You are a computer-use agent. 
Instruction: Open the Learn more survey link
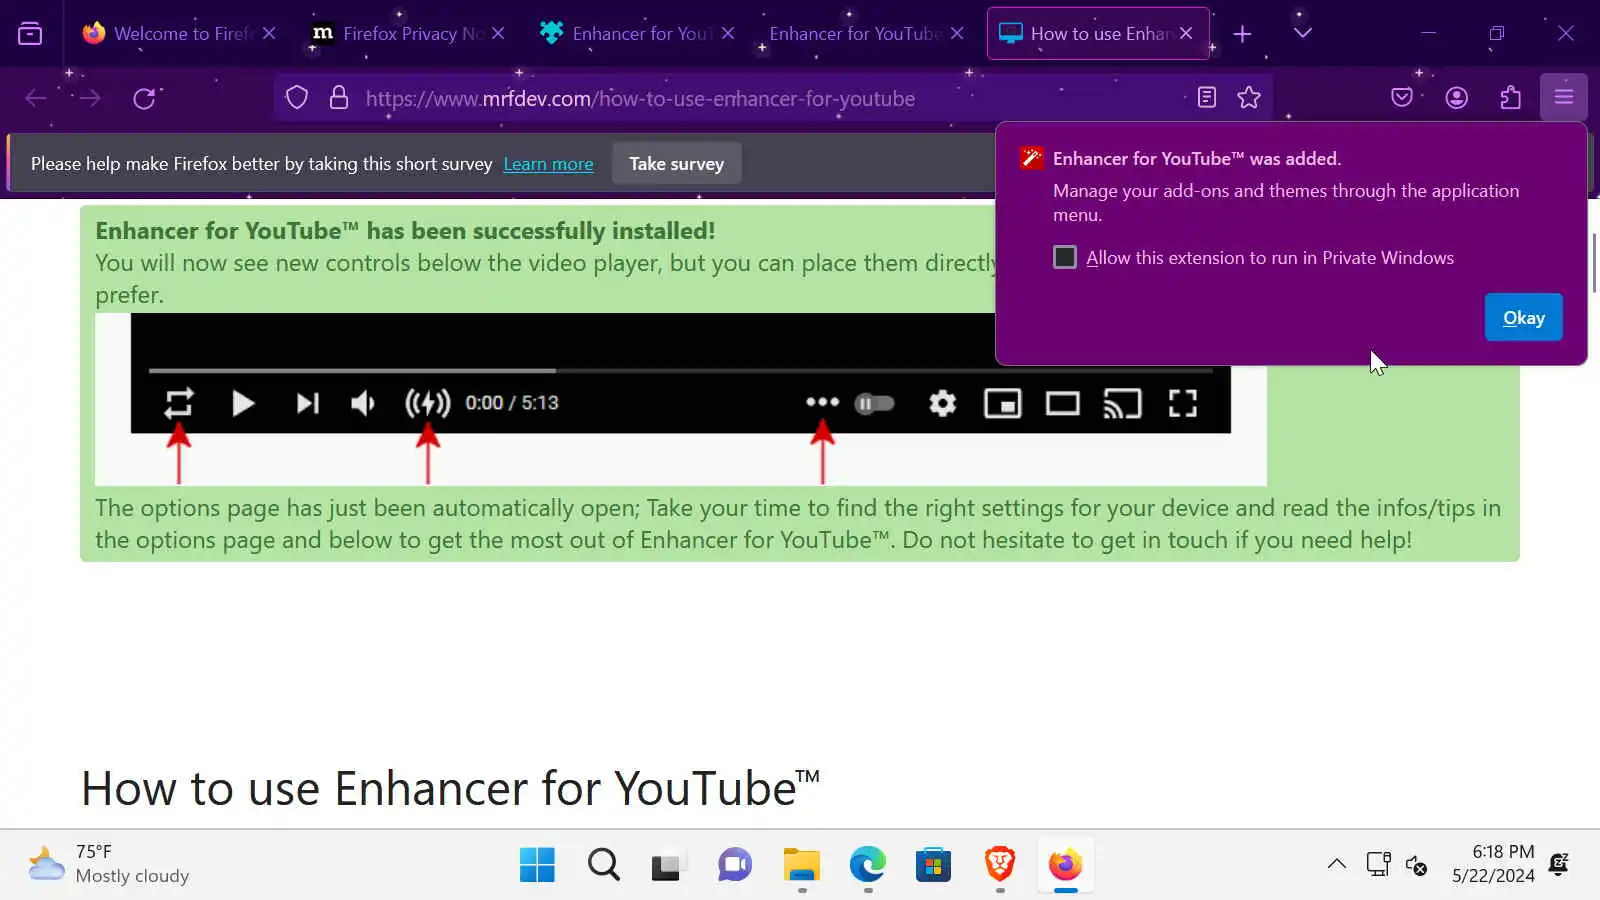tap(548, 164)
